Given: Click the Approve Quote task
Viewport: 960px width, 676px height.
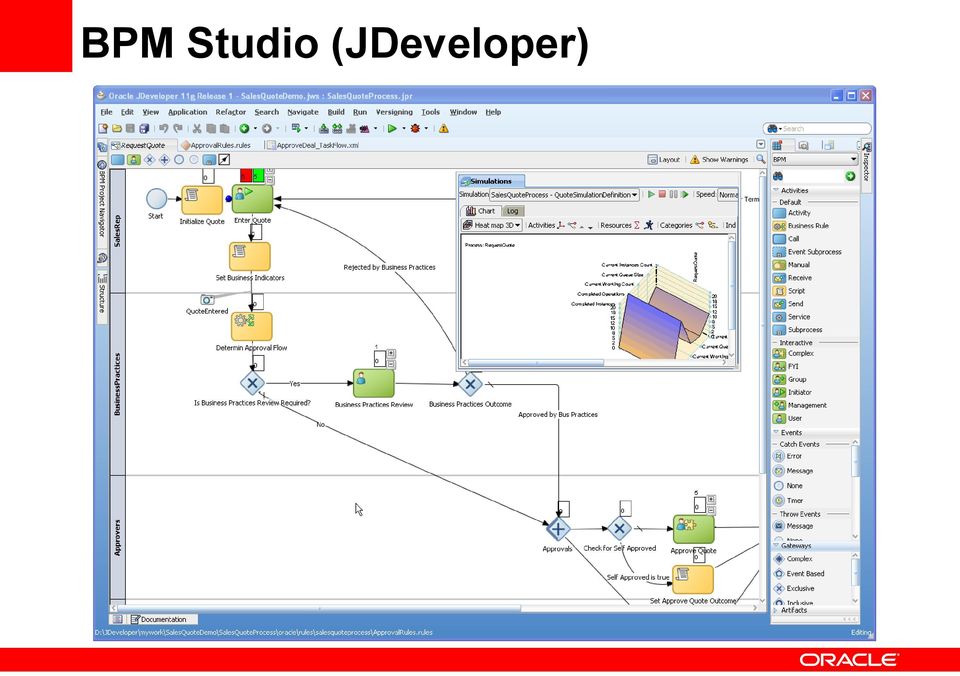Looking at the screenshot, I should tap(694, 529).
